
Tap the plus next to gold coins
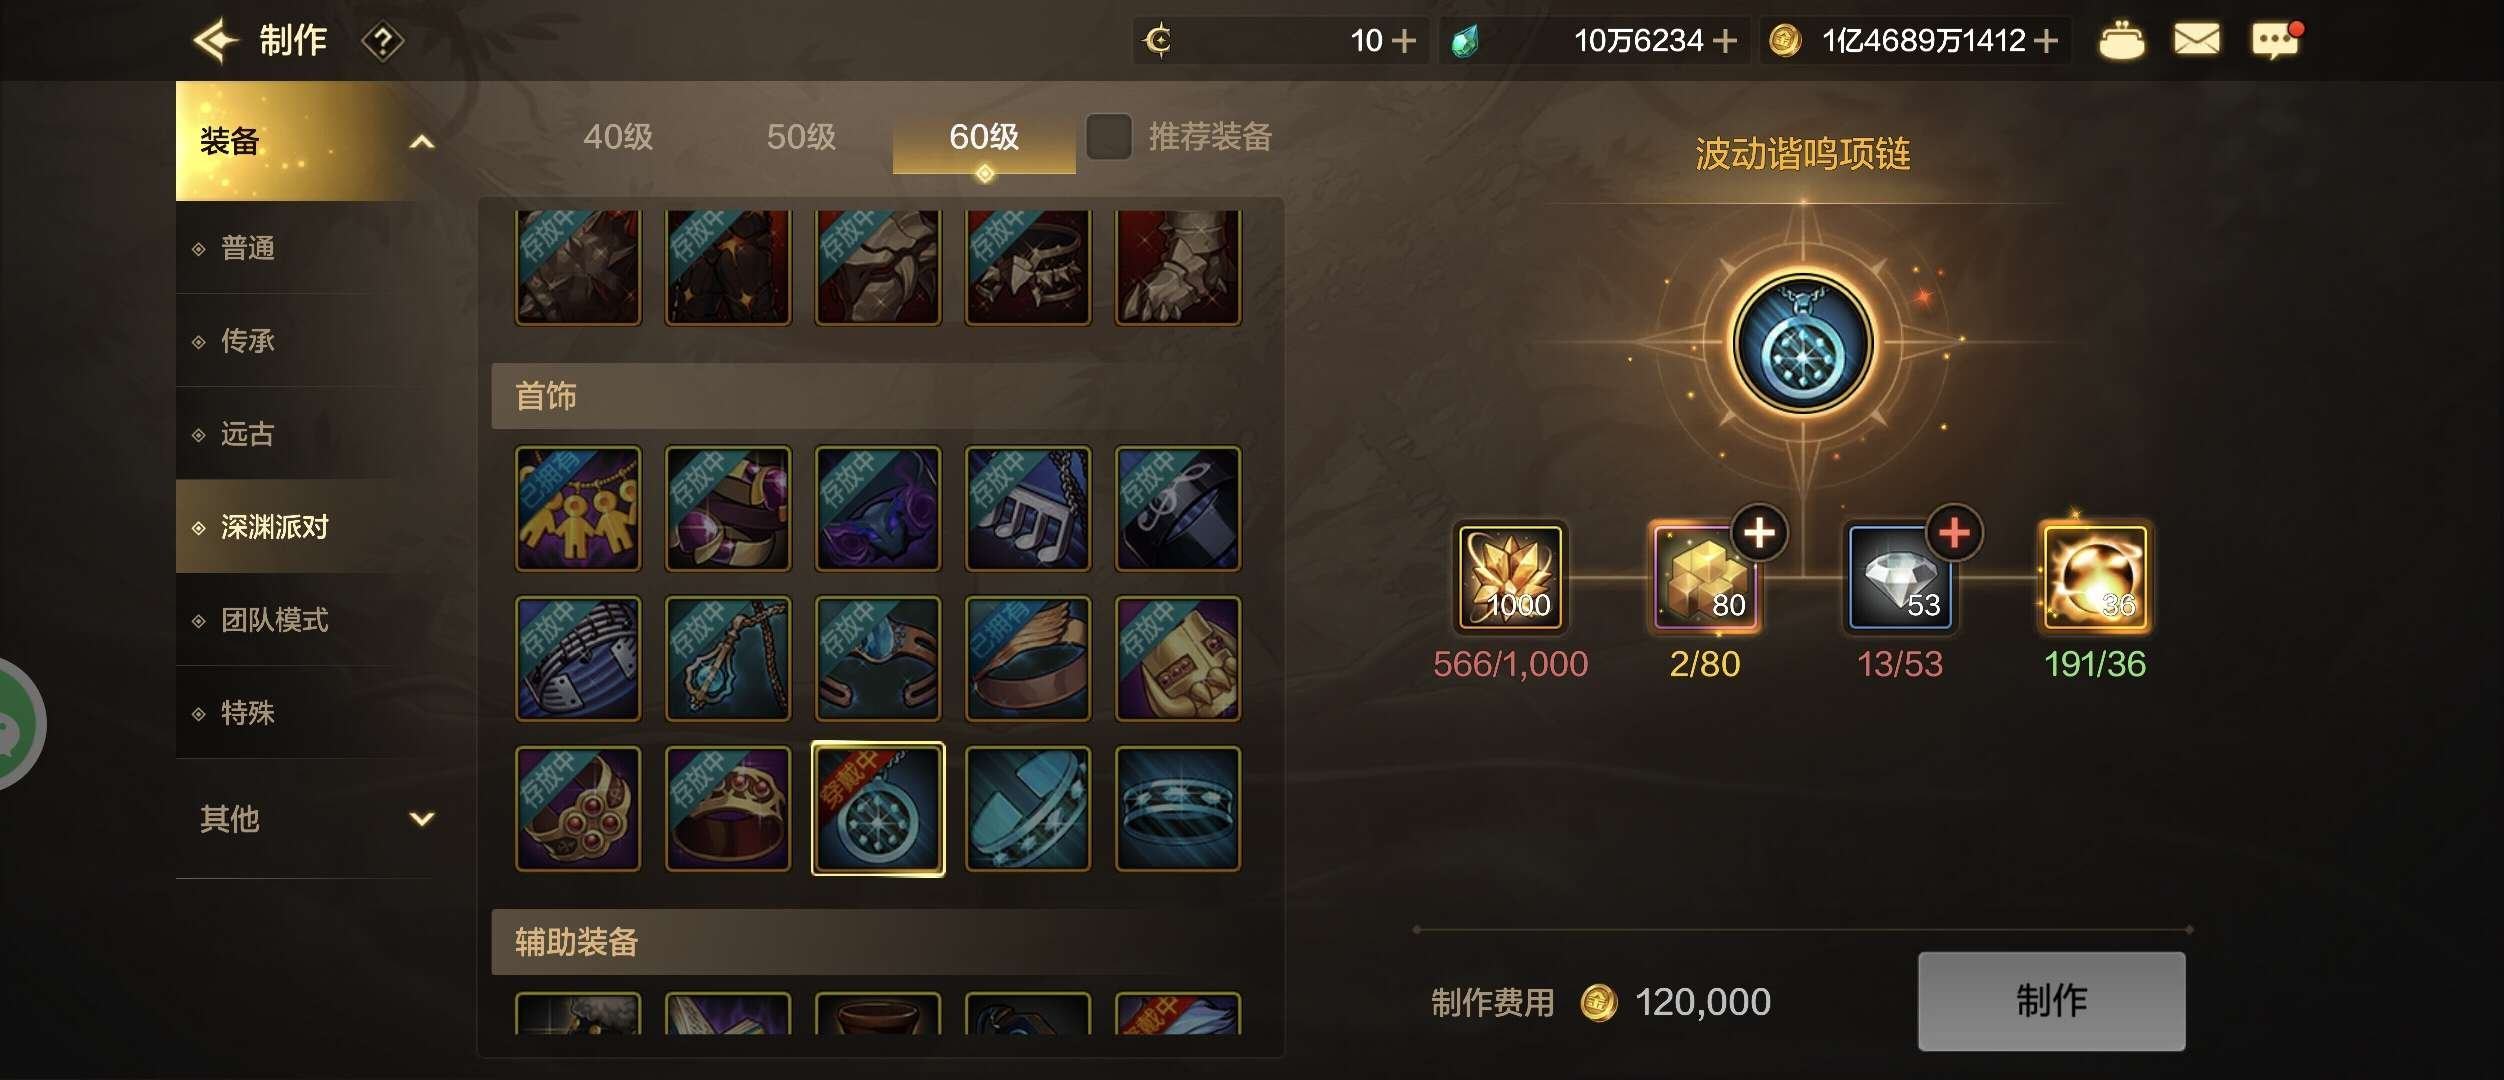[2046, 41]
